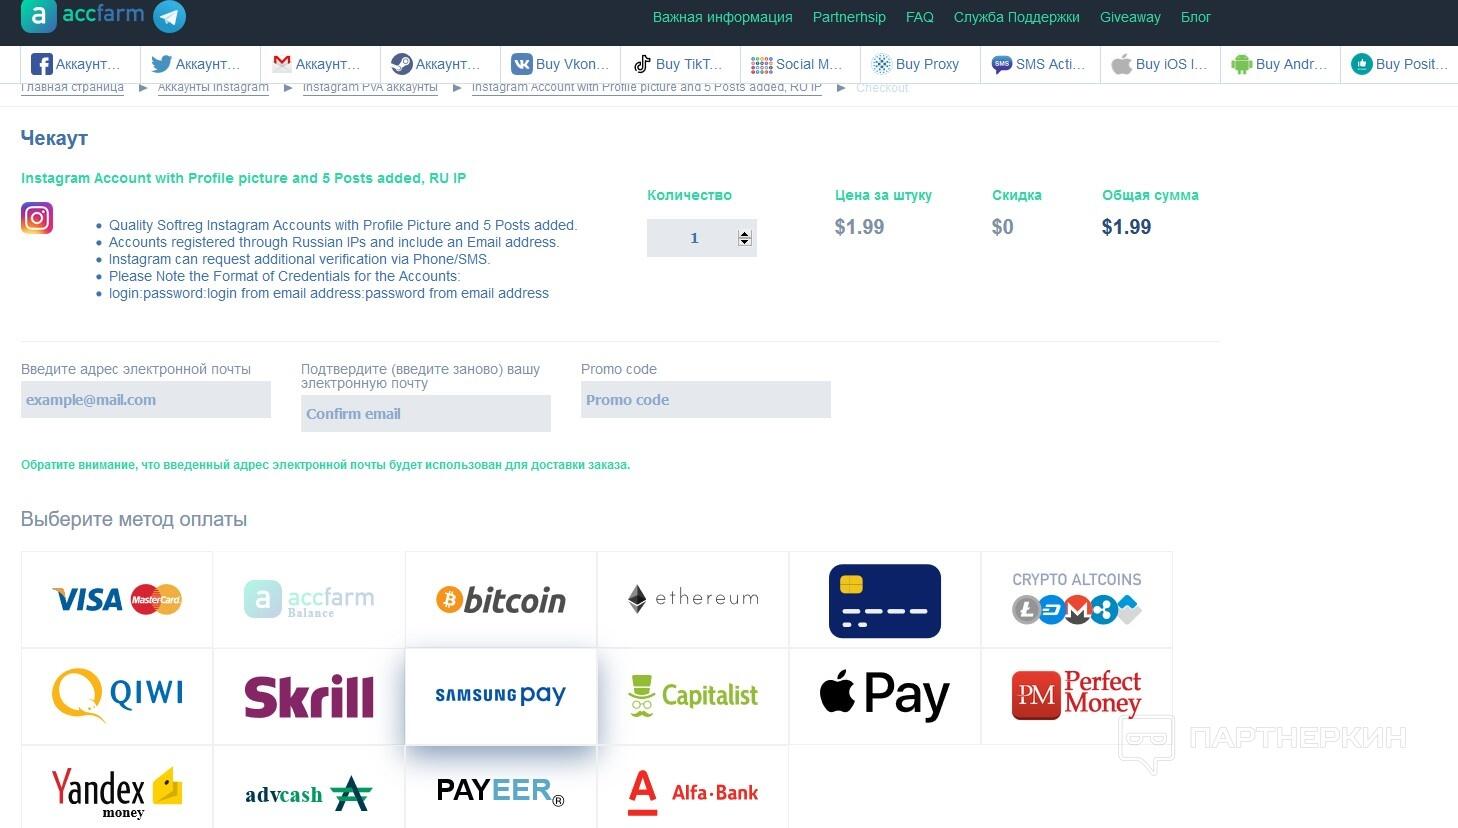Open the Facebook accounts category
The width and height of the screenshot is (1458, 828).
tap(80, 64)
